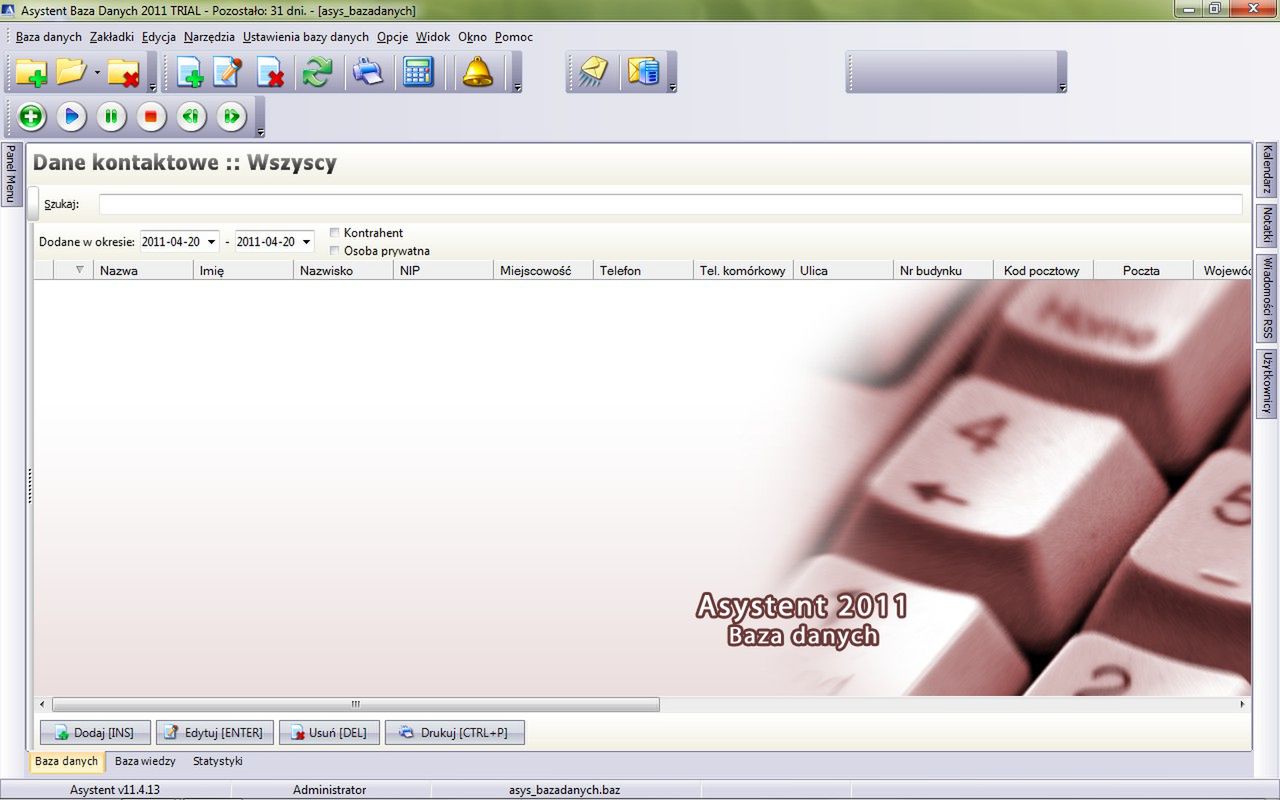The height and width of the screenshot is (800, 1280).
Task: Open the Panel Menu side tab
Action: click(10, 174)
